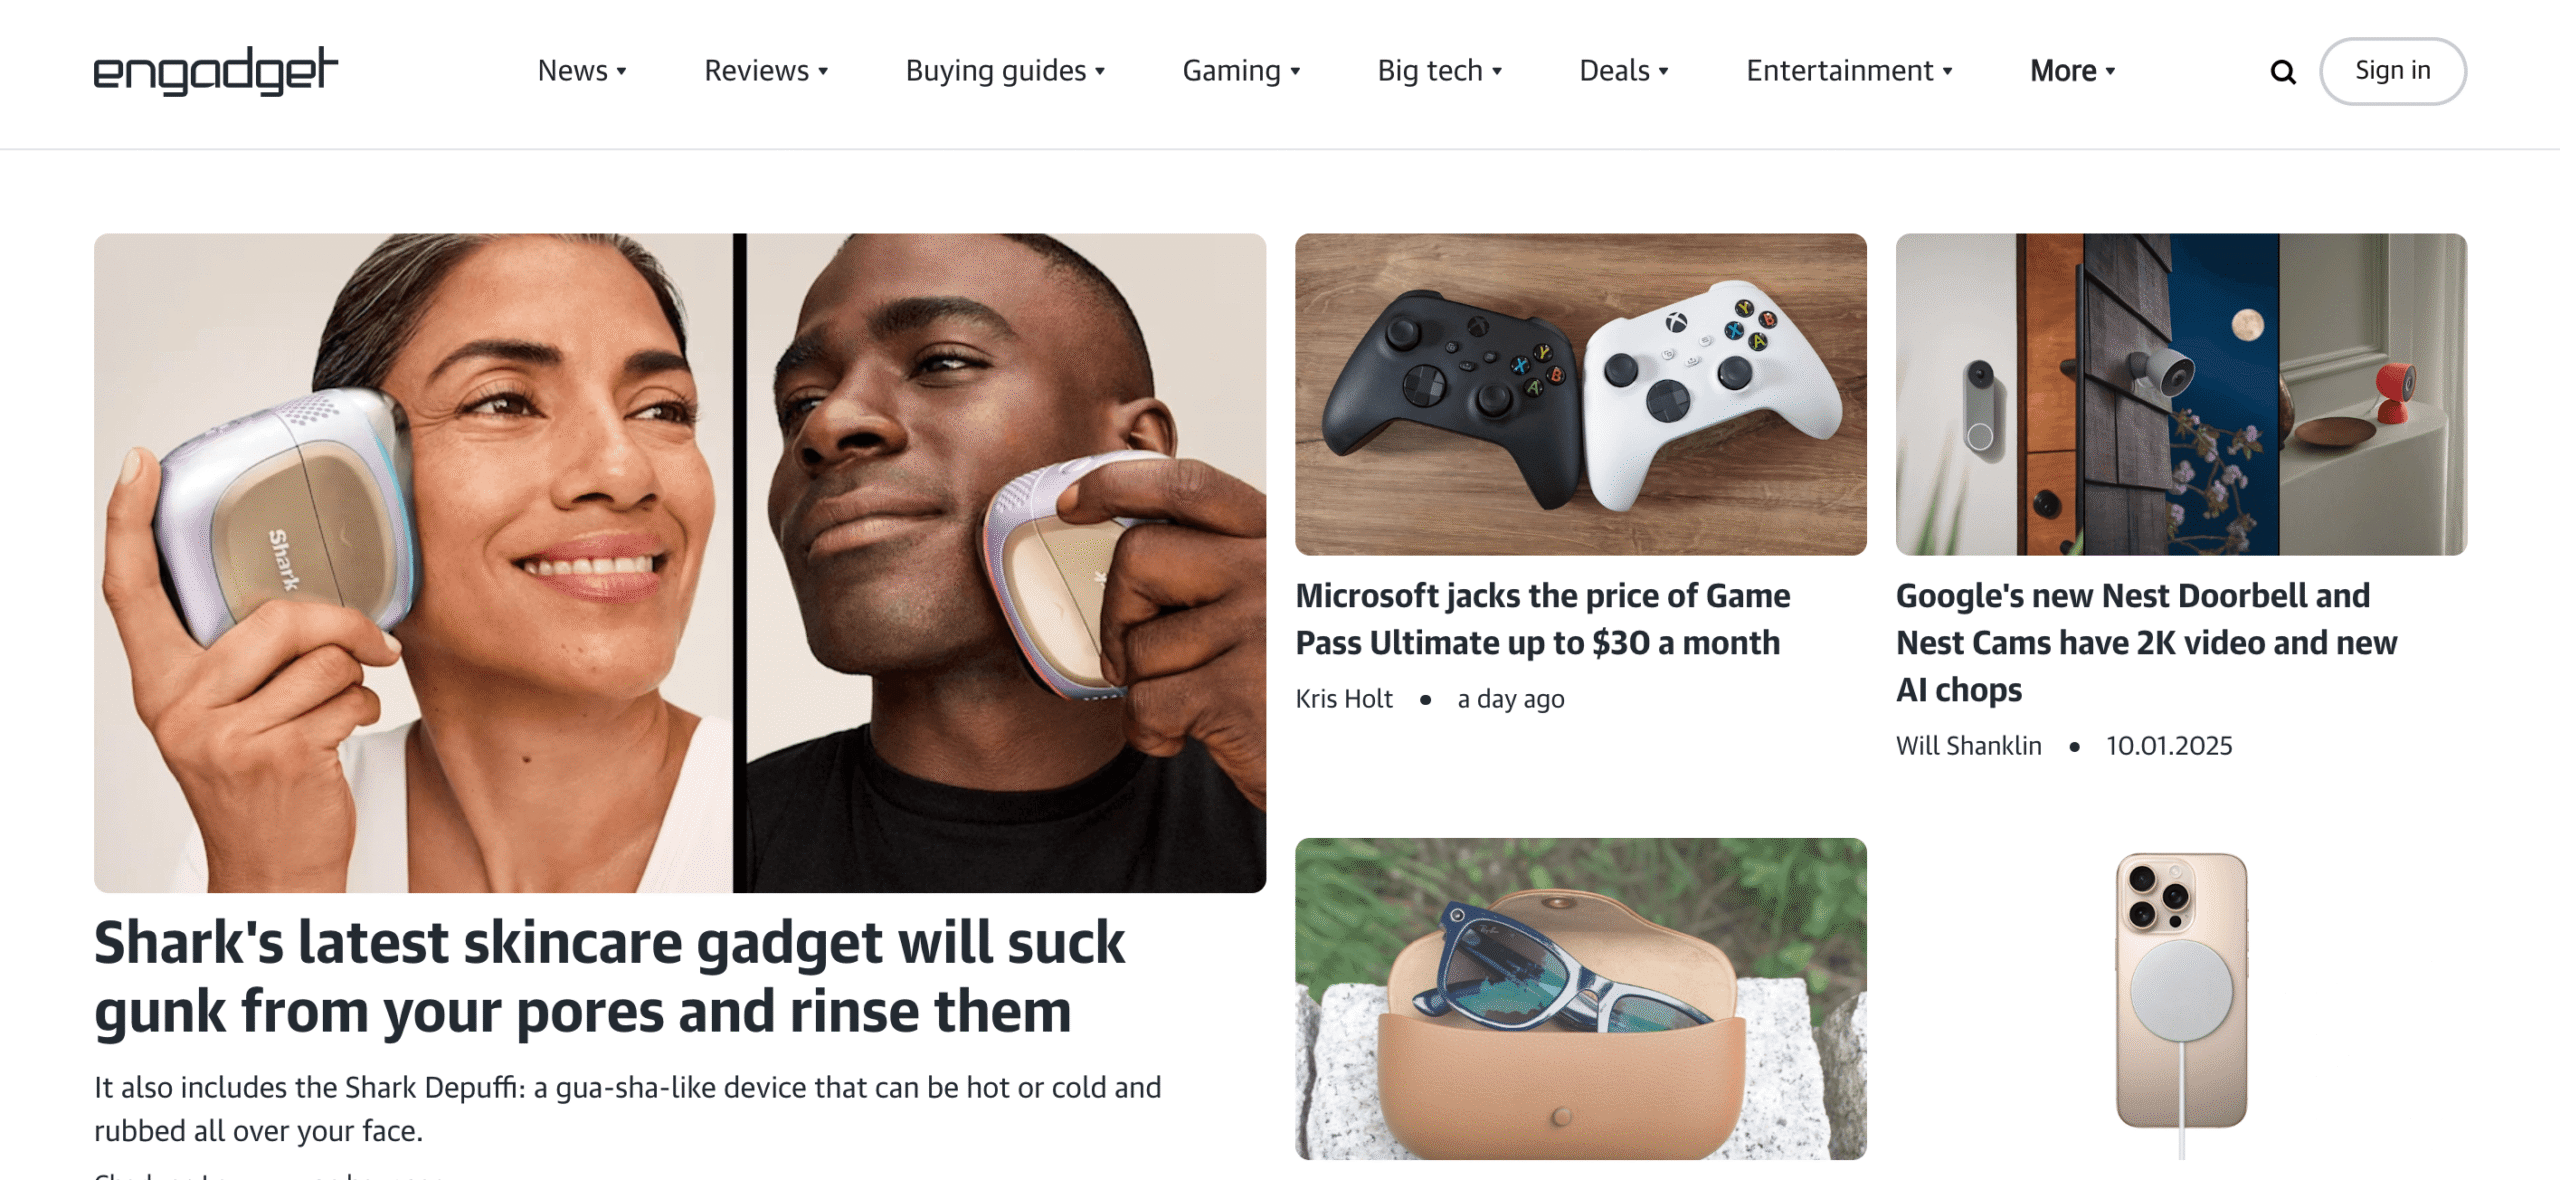Viewport: 2560px width, 1180px height.
Task: Open the Gaming dropdown arrow
Action: (x=1295, y=71)
